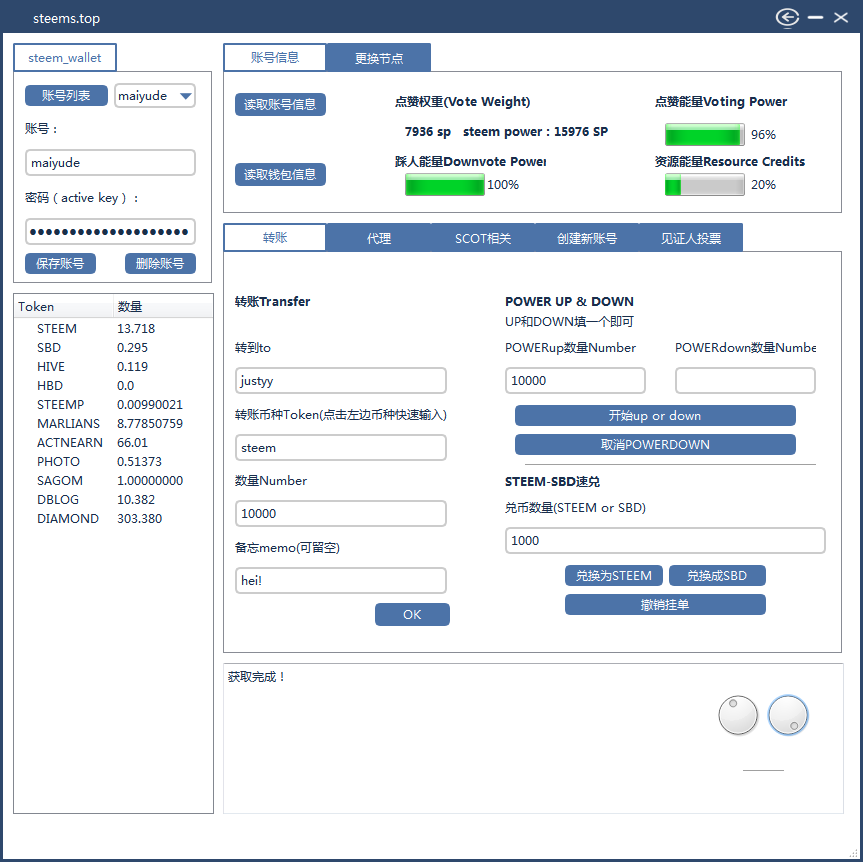This screenshot has height=862, width=863.
Task: Select the STEEM token row
Action: click(113, 329)
